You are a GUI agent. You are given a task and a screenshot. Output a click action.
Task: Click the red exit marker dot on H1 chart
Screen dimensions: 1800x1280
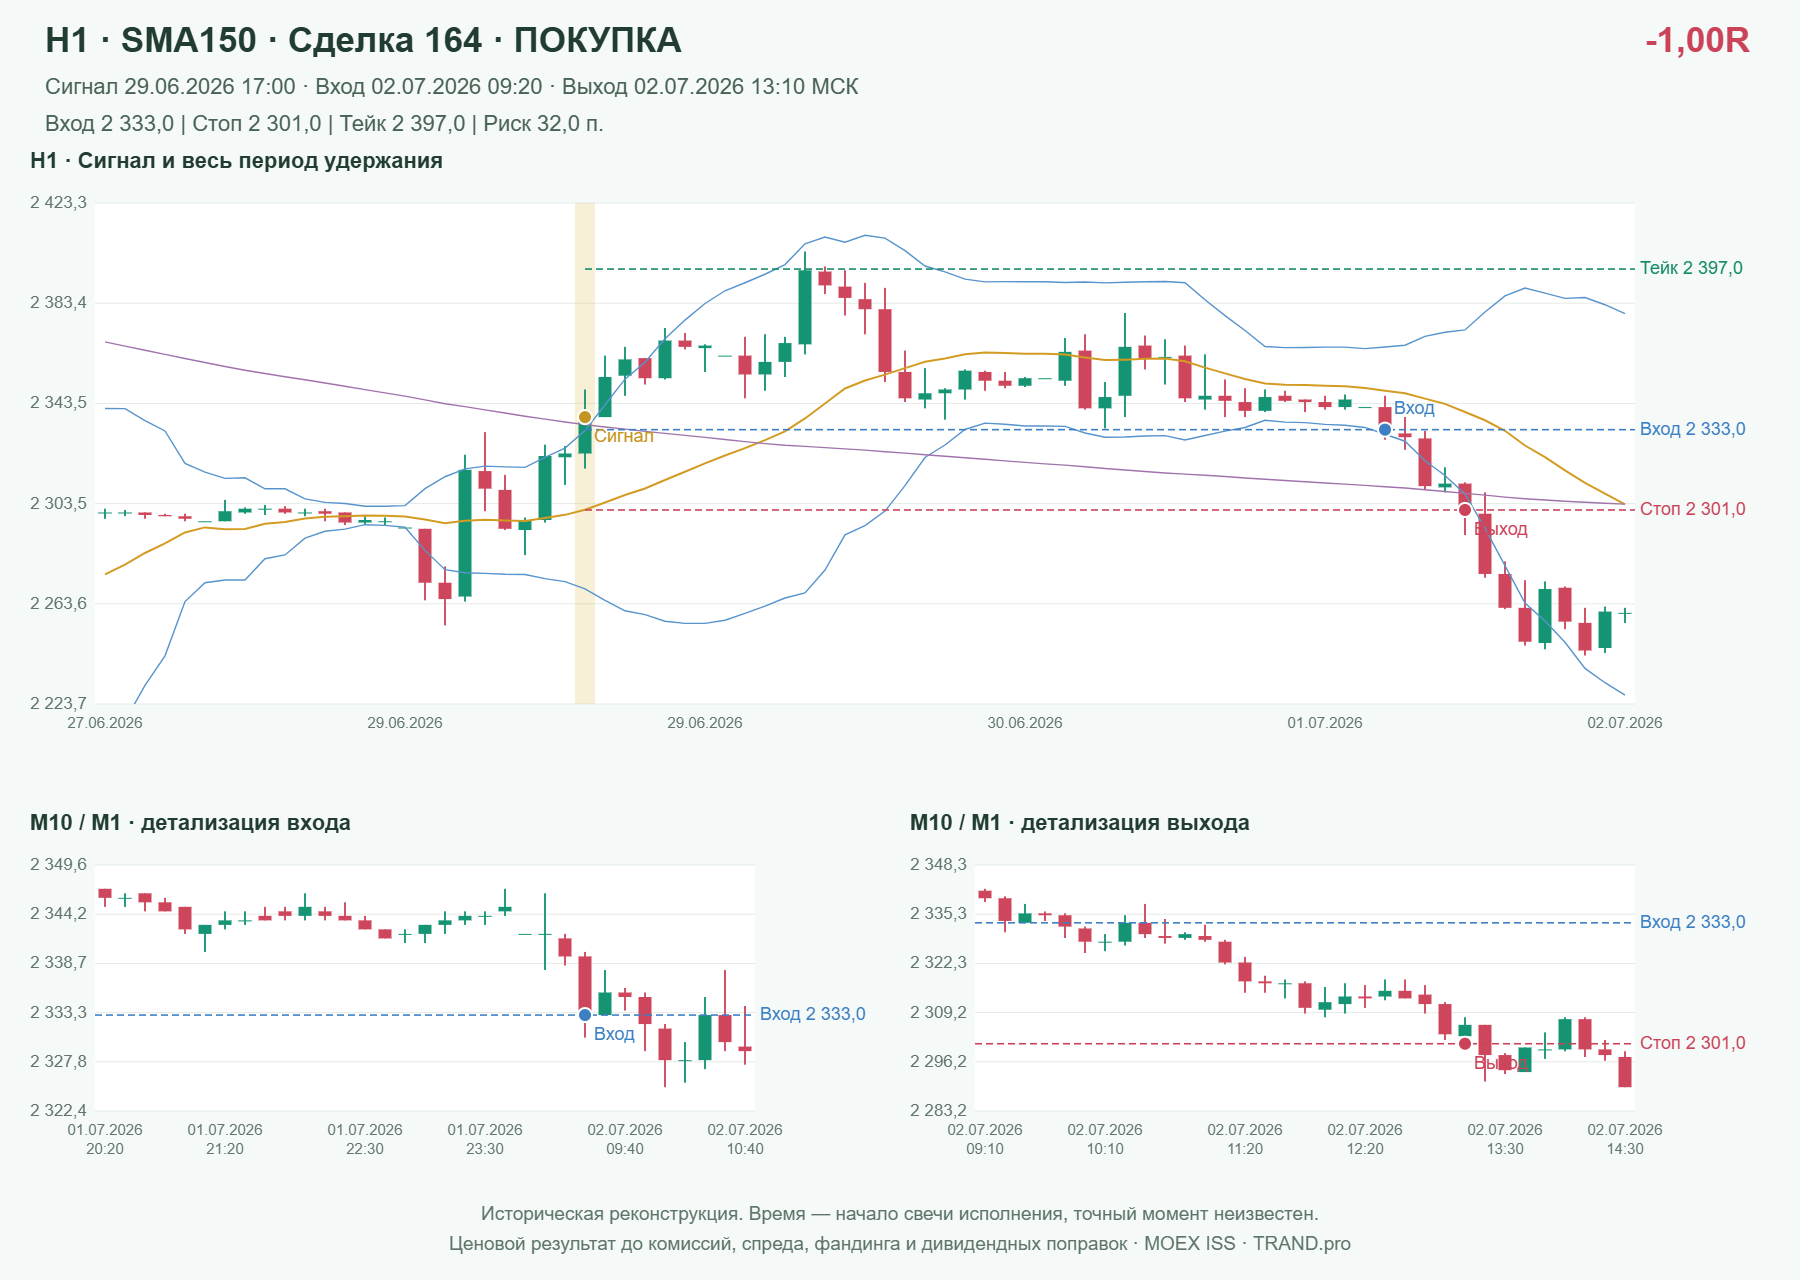1465,510
